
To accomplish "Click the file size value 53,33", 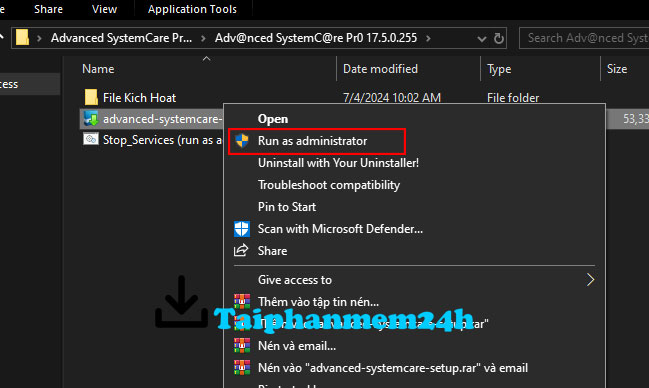I will click(x=636, y=119).
